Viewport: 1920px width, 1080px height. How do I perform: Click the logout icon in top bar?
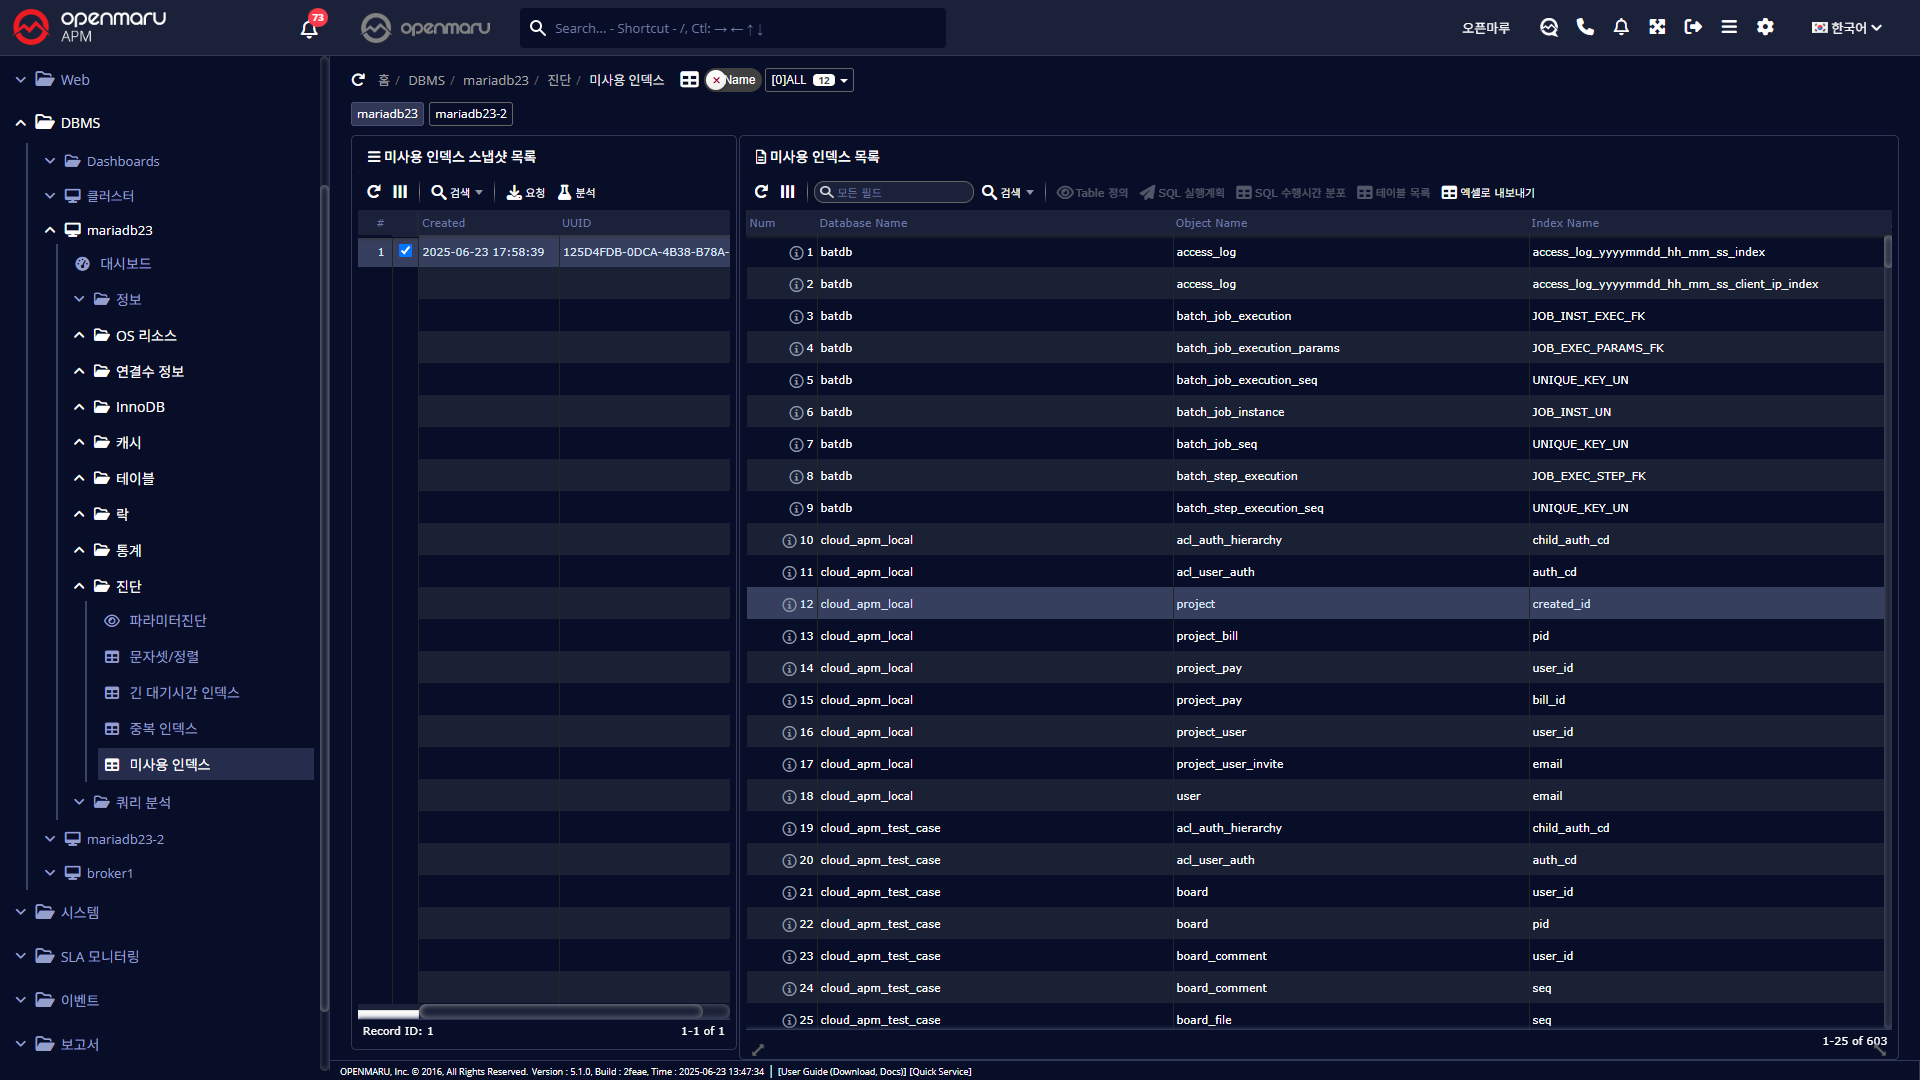click(1693, 27)
